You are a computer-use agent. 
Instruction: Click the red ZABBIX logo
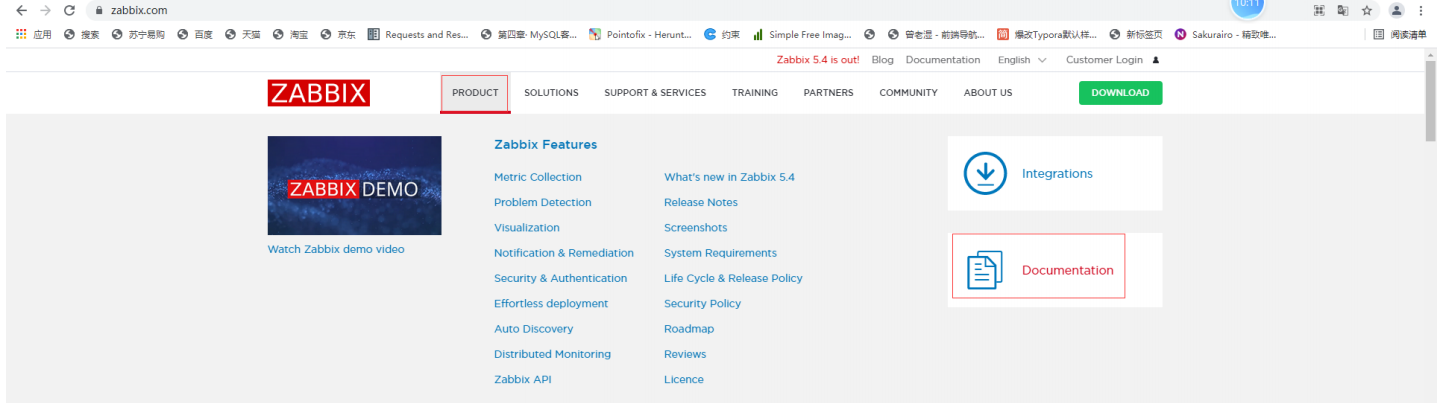[x=319, y=93]
